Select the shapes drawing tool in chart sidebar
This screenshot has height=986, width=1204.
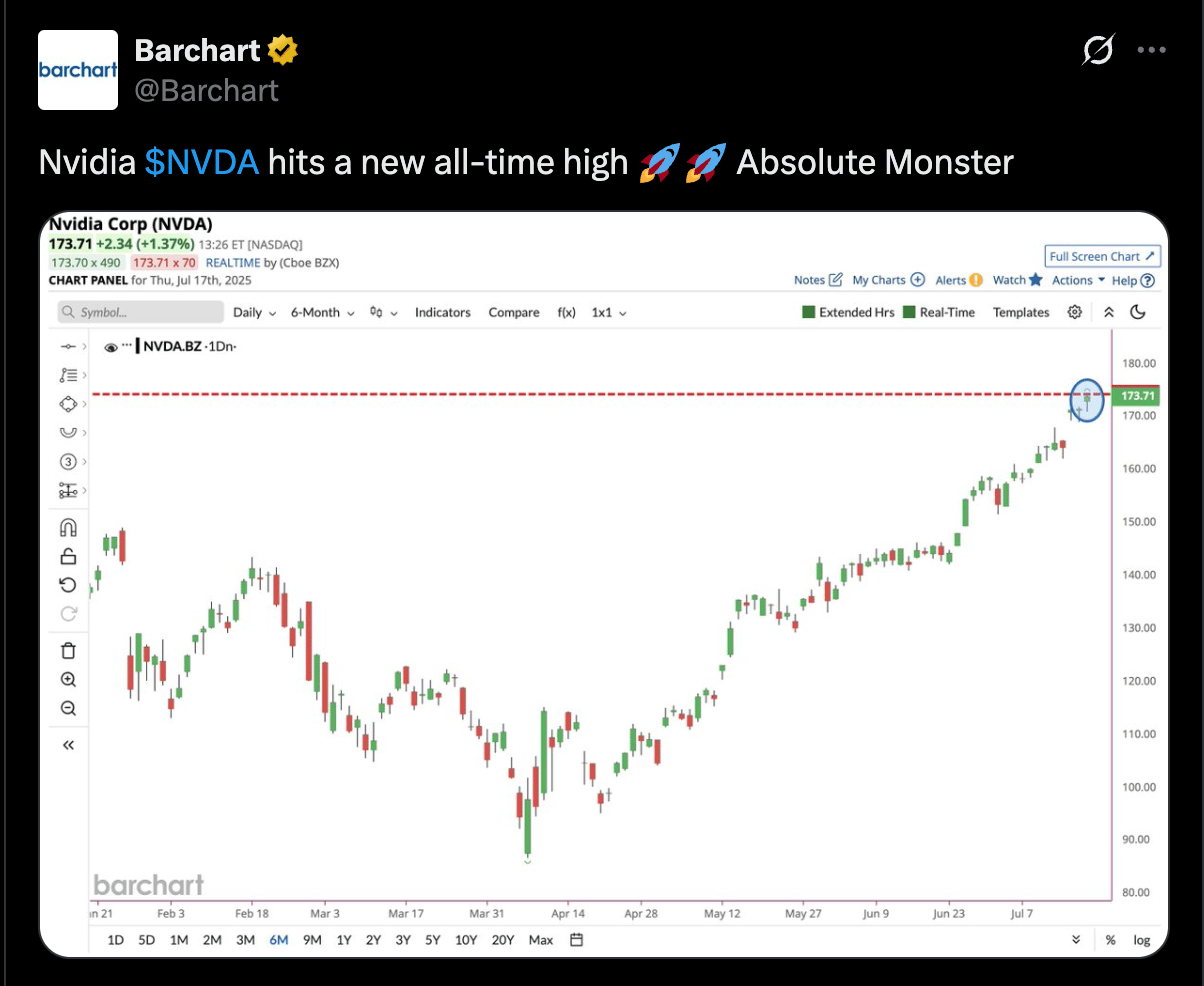pyautogui.click(x=68, y=404)
